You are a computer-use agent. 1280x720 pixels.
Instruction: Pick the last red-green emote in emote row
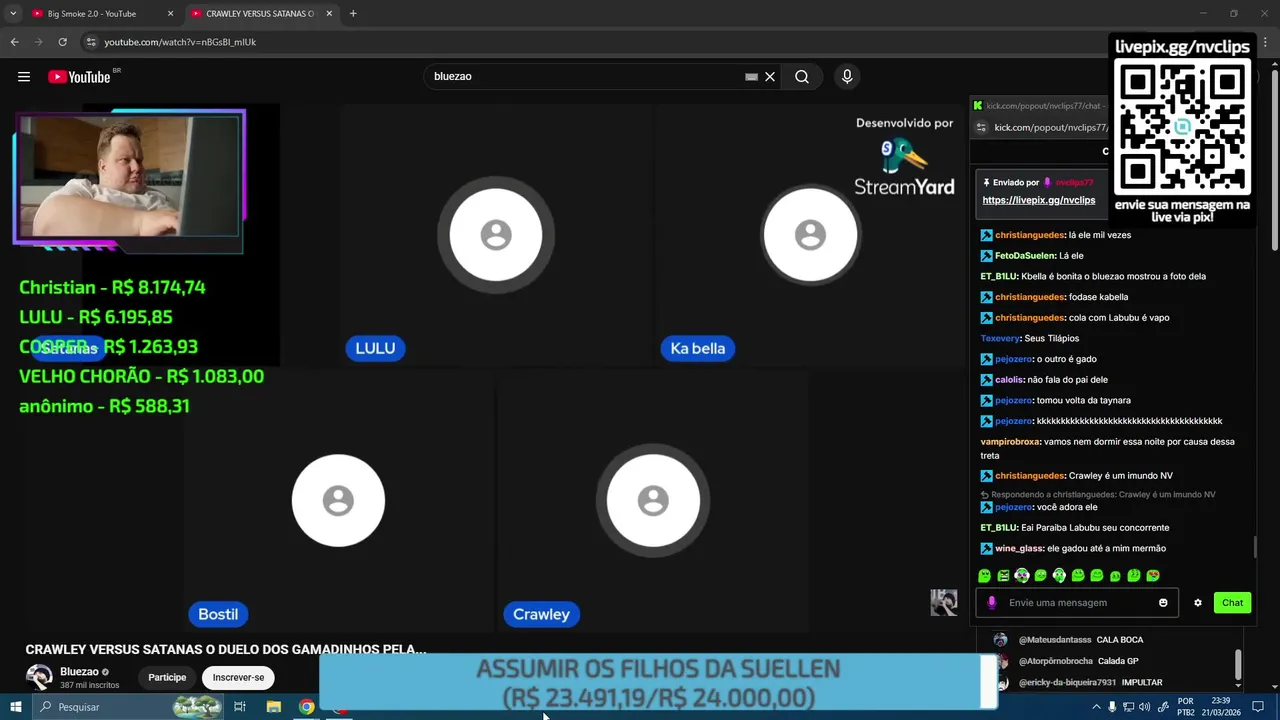[x=1153, y=575]
